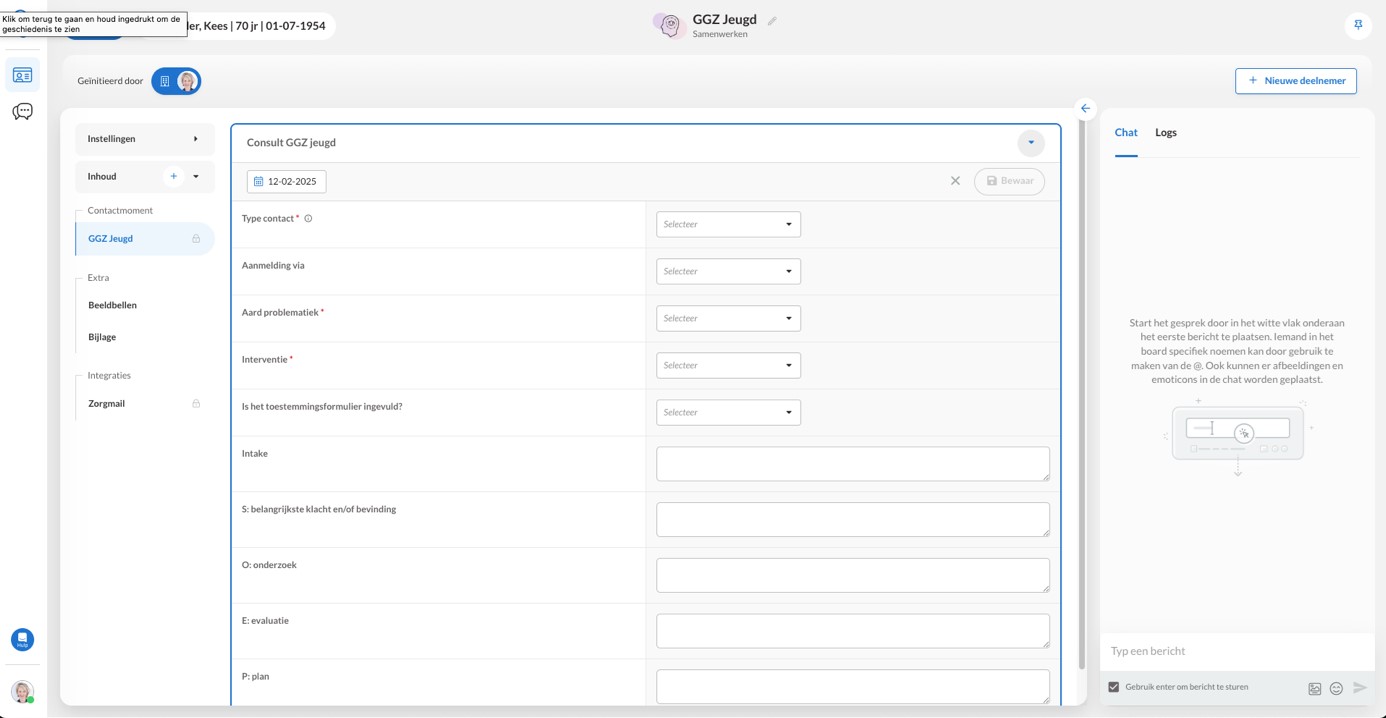Toggle the Geïnitieerd door avatar switch
This screenshot has height=718, width=1386.
click(177, 81)
